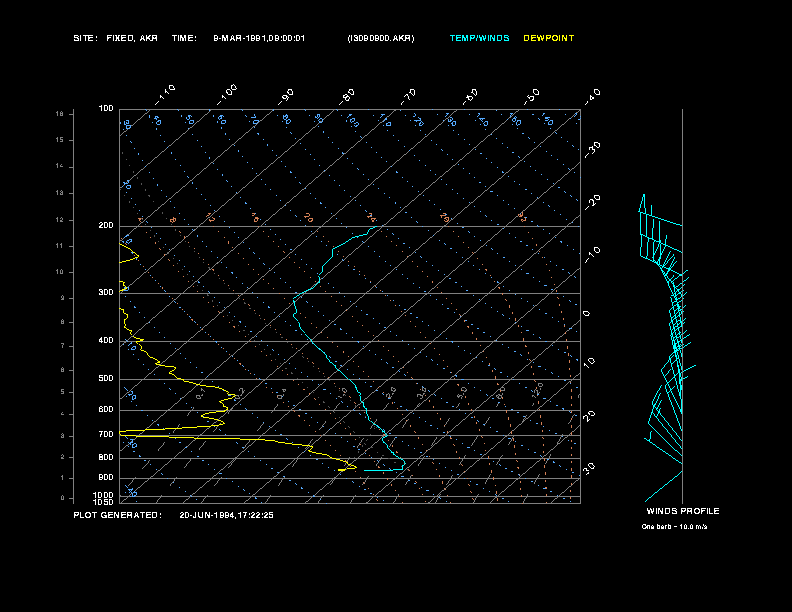Click the 1050 pressure level label
The width and height of the screenshot is (792, 612).
click(x=104, y=502)
